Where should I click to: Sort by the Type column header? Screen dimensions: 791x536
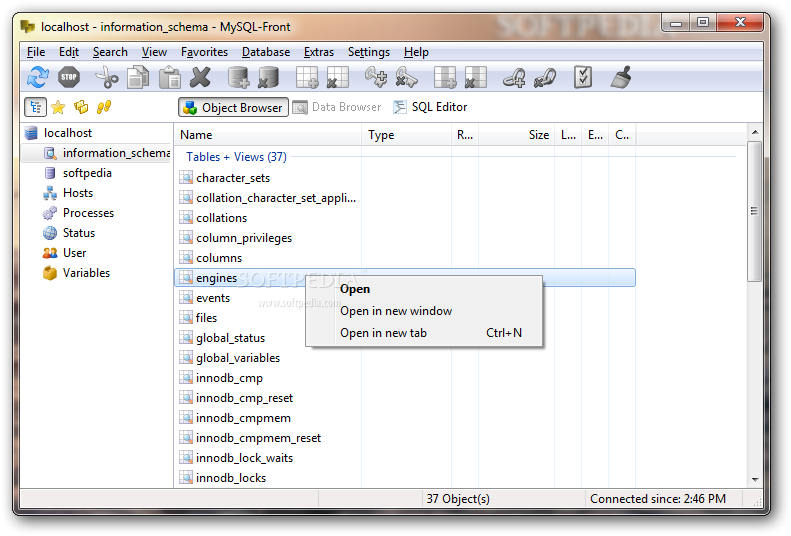tap(406, 135)
